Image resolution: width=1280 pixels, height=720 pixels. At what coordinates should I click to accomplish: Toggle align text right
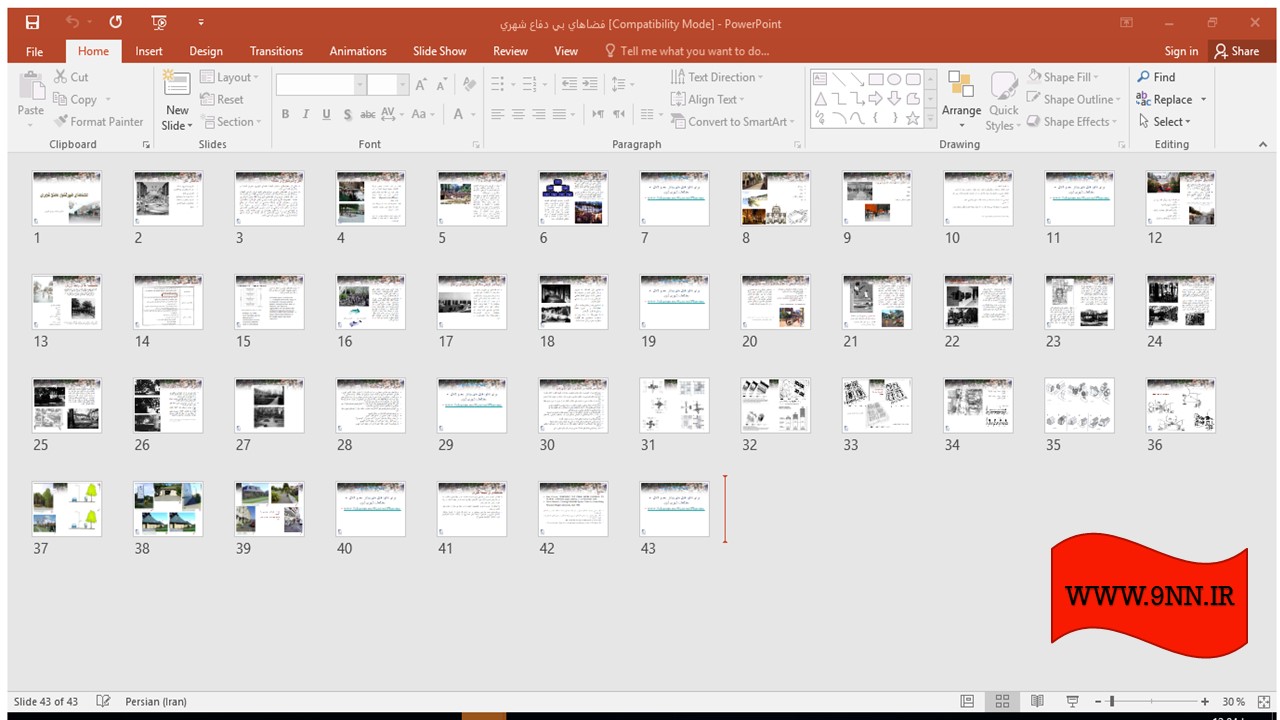538,114
